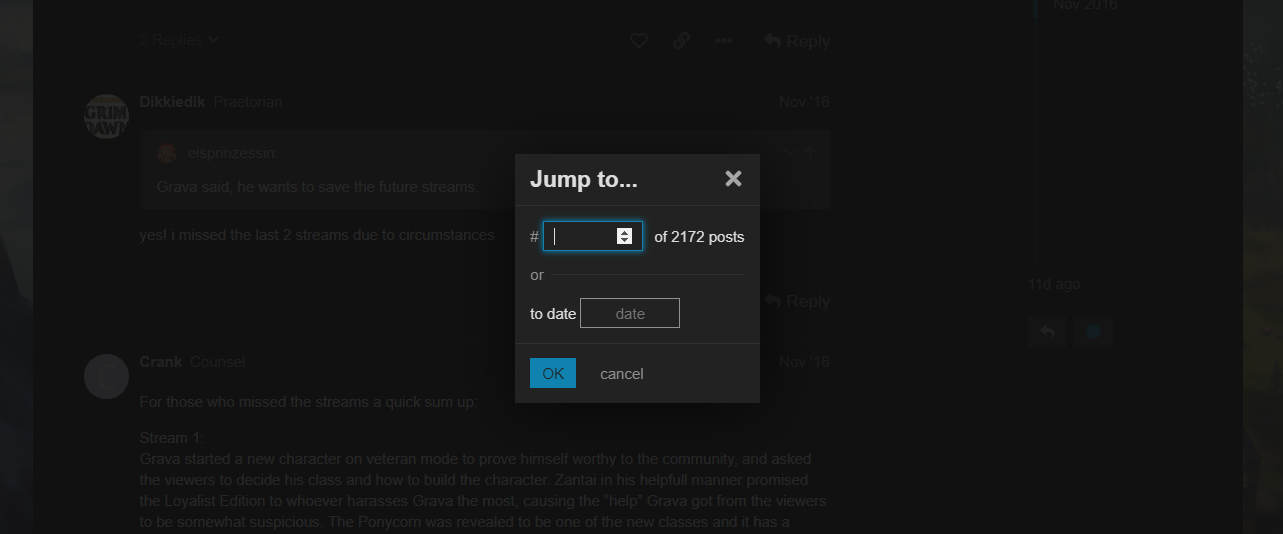1283x534 pixels.
Task: Open Dikkiedik's avatar profile
Action: click(x=106, y=117)
